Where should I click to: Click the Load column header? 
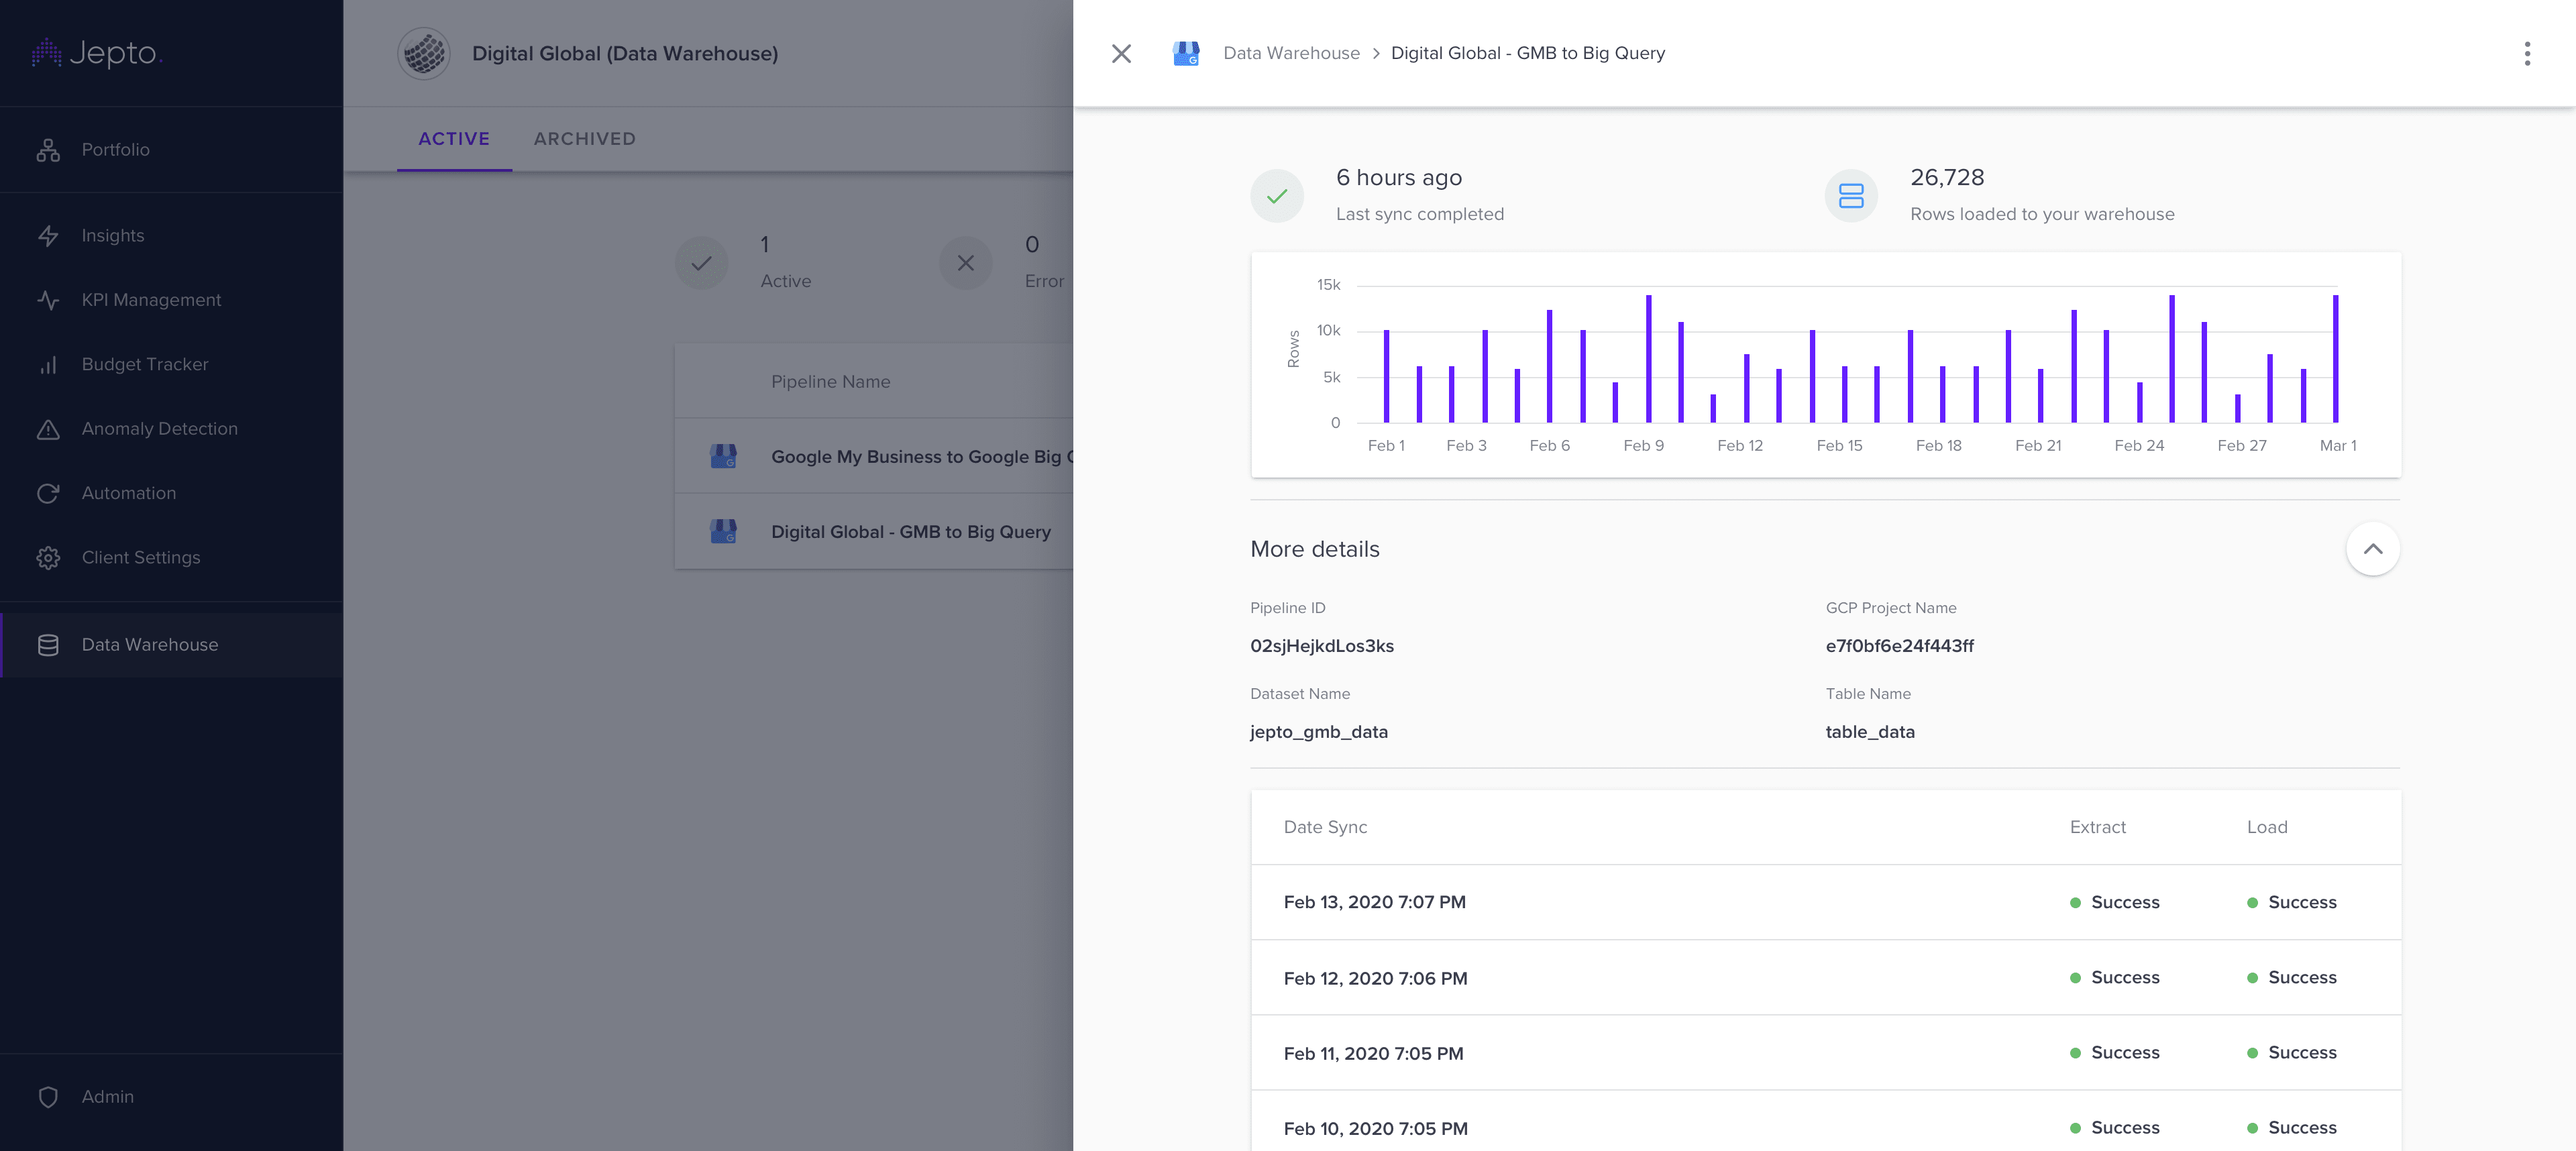(2266, 827)
